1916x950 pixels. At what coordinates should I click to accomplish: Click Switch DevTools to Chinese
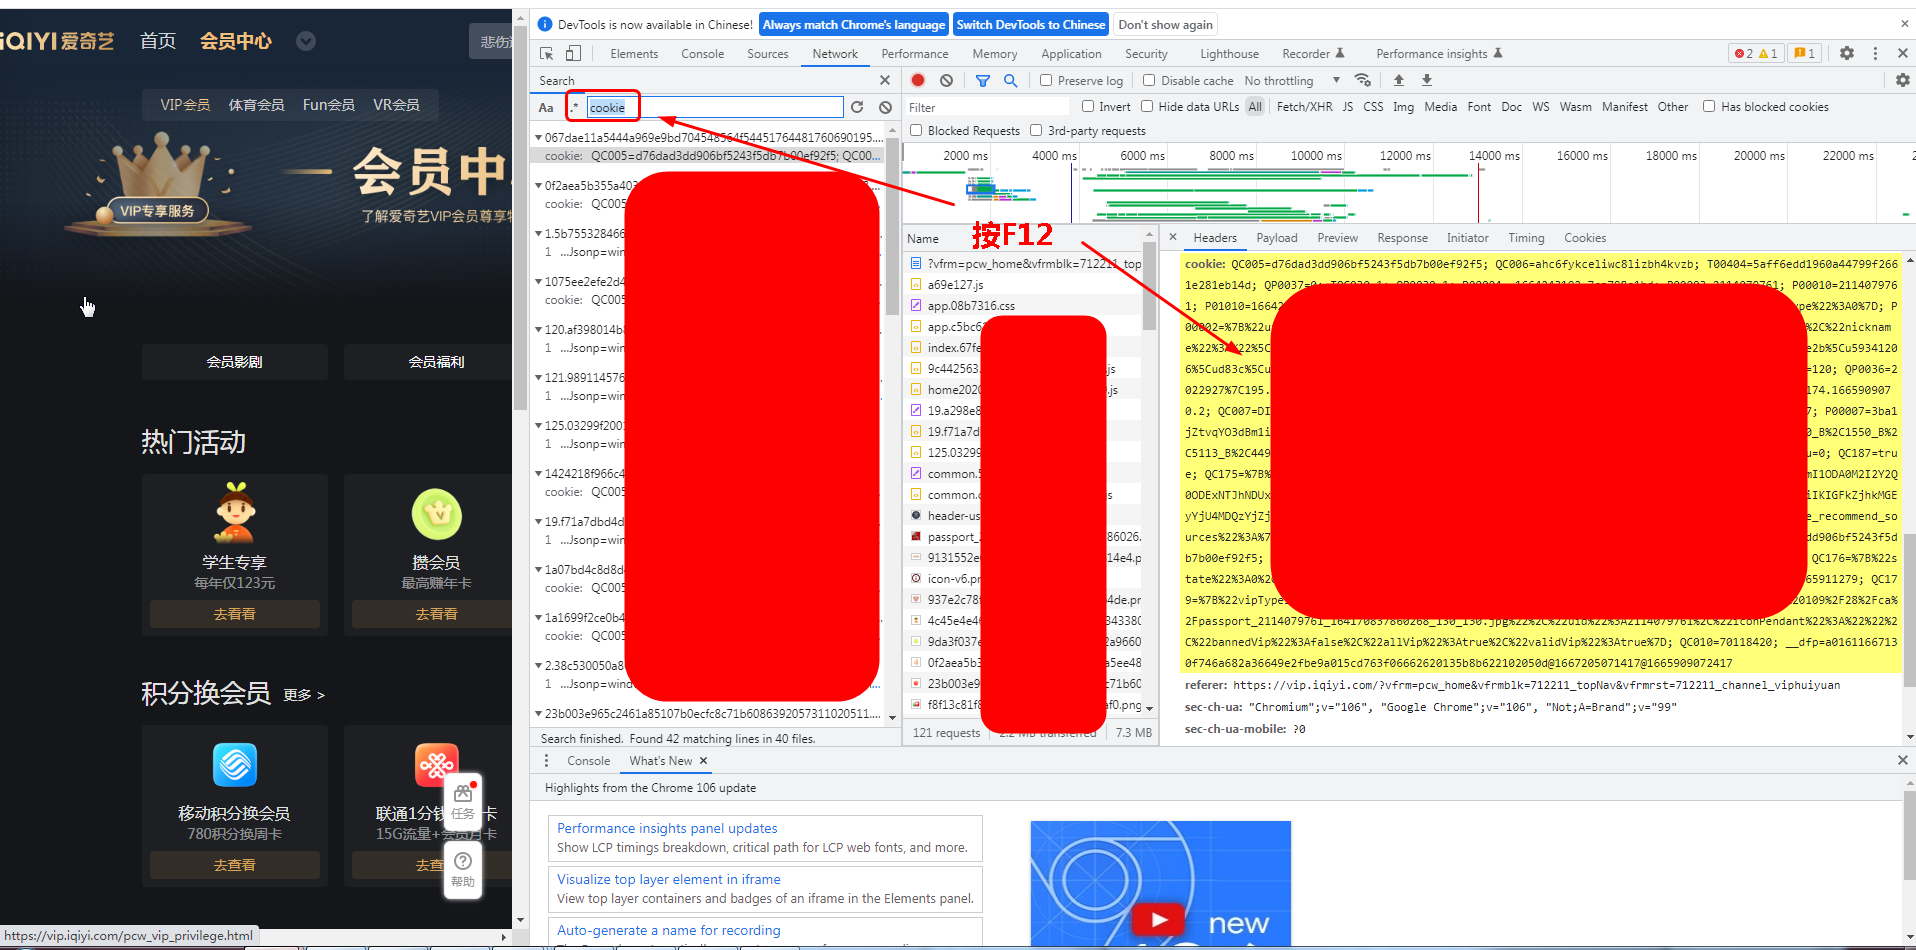(x=1031, y=25)
